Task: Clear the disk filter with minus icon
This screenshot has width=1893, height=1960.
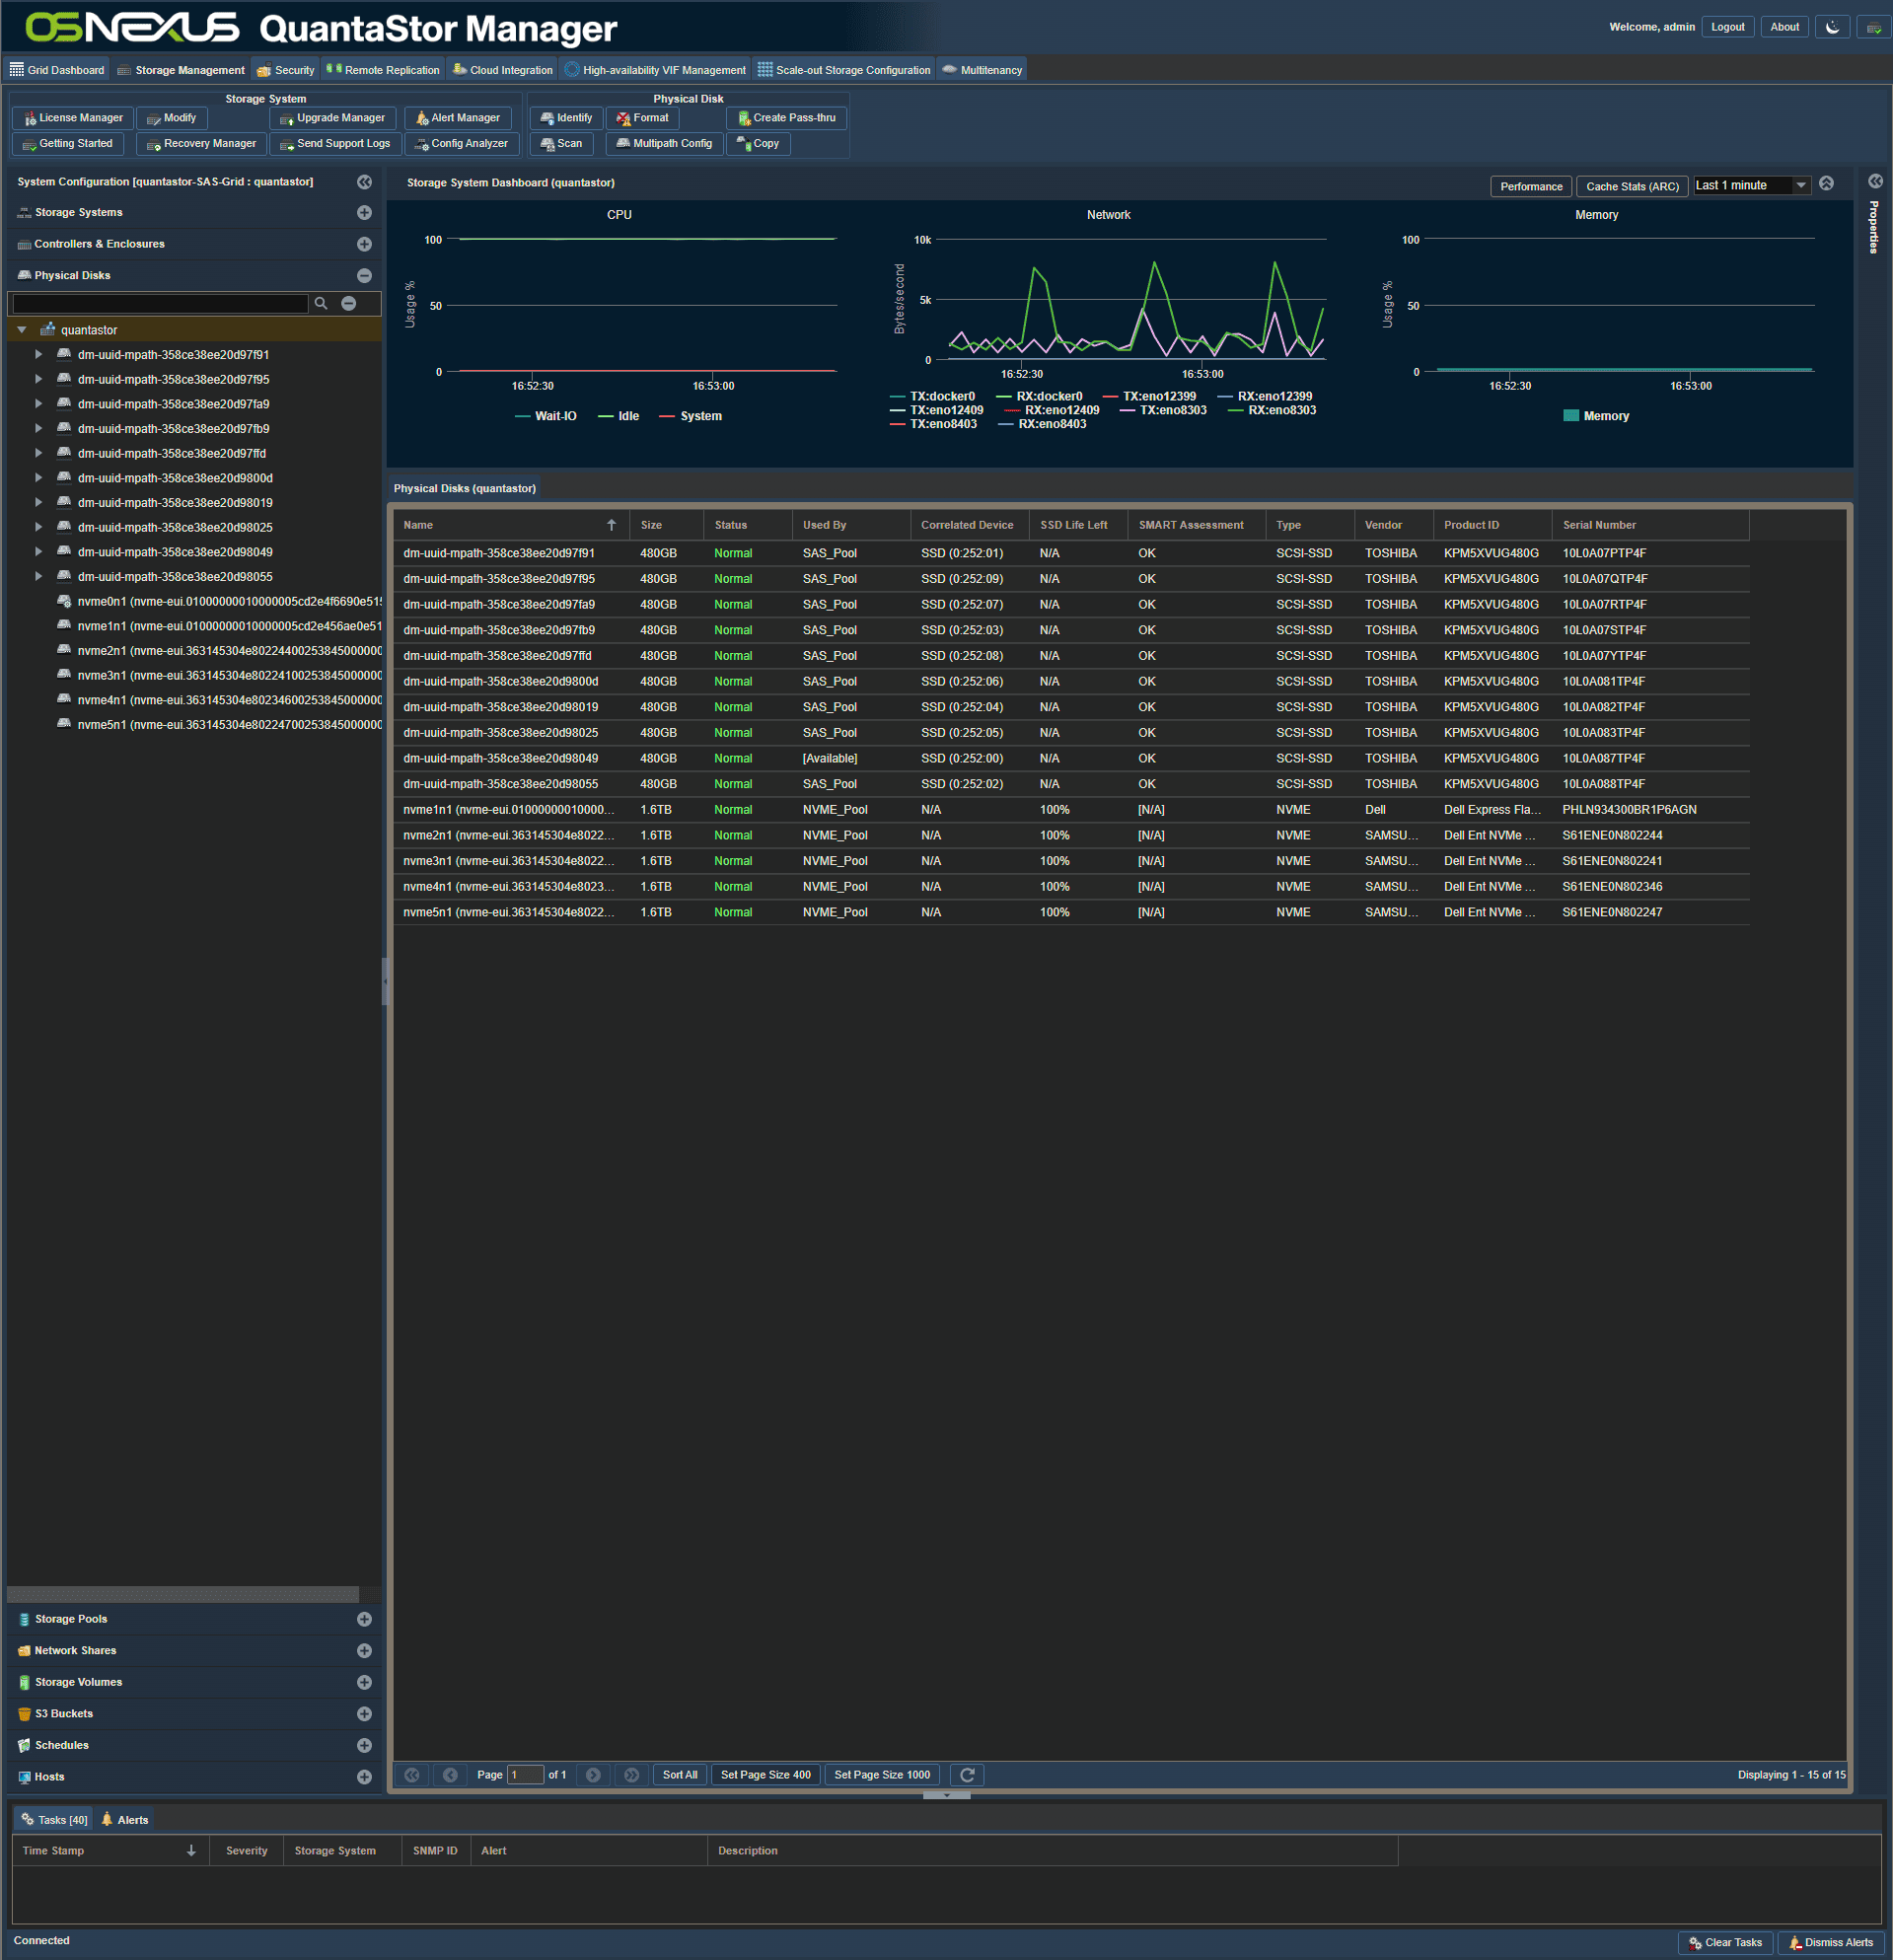Action: tap(349, 303)
